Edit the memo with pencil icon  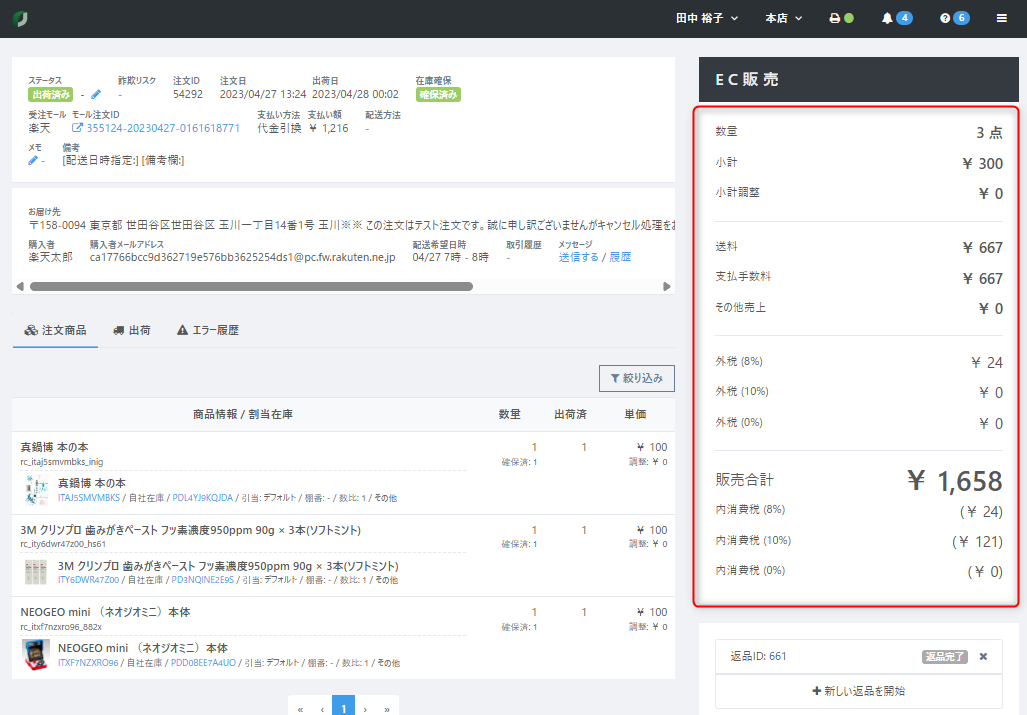coord(33,160)
